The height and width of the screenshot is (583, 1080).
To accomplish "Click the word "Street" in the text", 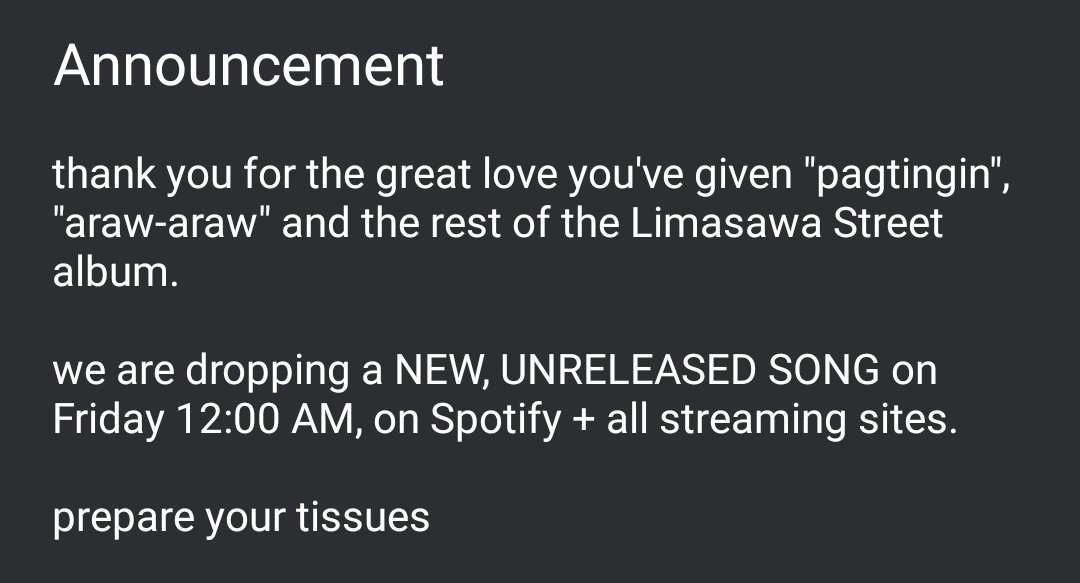I will (x=888, y=223).
